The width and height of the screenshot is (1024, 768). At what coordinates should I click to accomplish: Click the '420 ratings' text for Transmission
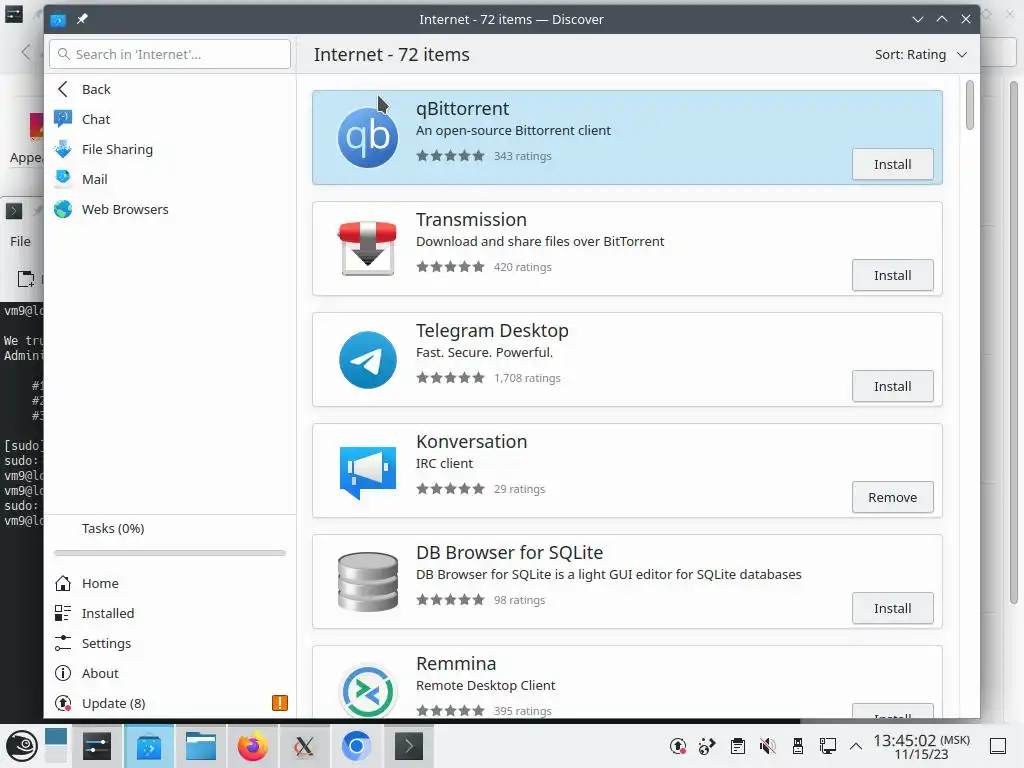click(x=522, y=267)
